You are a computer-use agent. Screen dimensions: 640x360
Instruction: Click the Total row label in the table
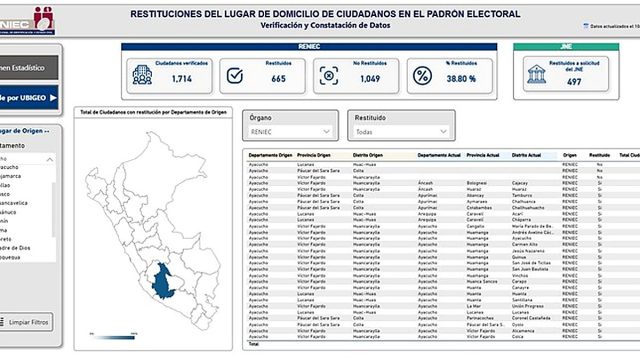click(253, 344)
